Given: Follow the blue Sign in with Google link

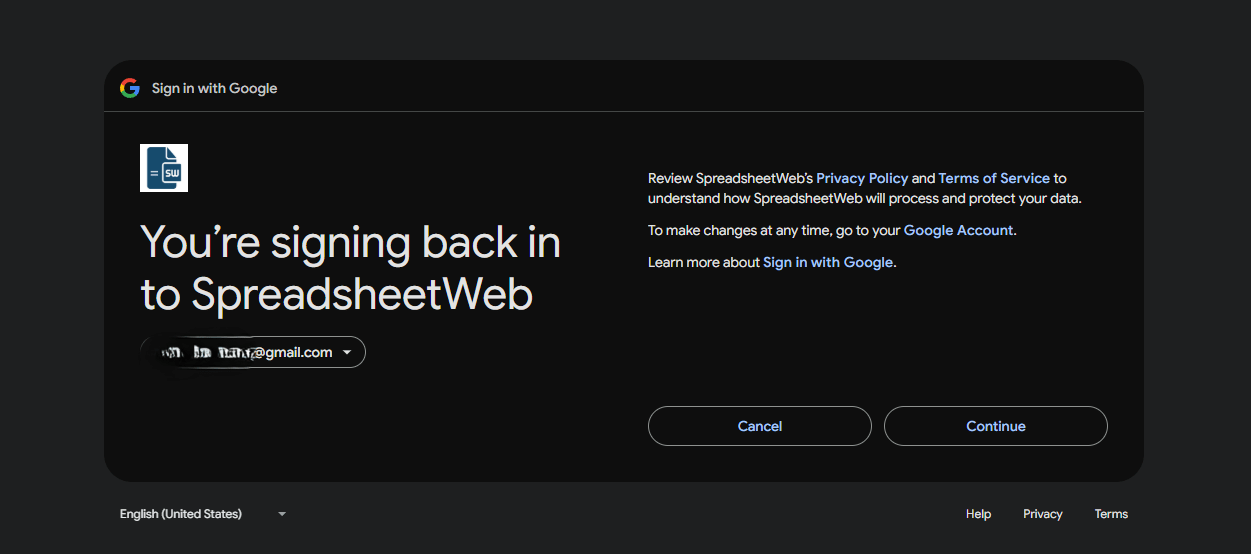Looking at the screenshot, I should click(828, 262).
